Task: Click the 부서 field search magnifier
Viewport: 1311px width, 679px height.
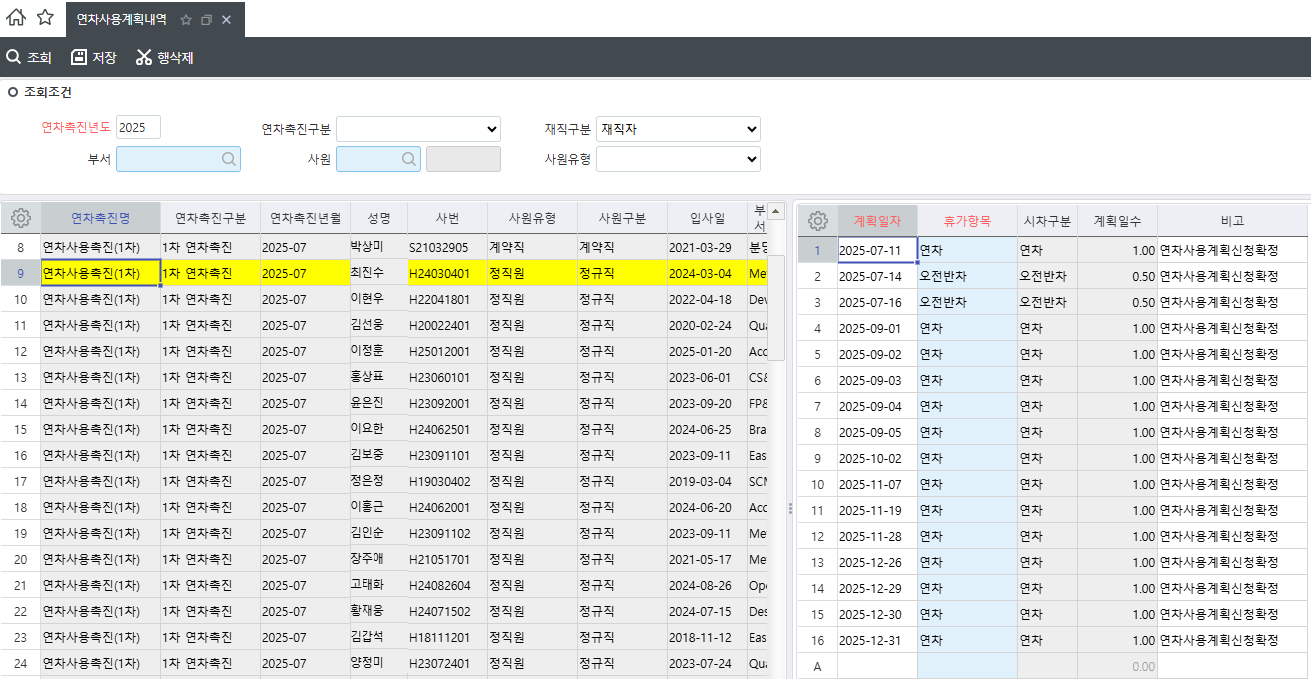Action: 229,159
